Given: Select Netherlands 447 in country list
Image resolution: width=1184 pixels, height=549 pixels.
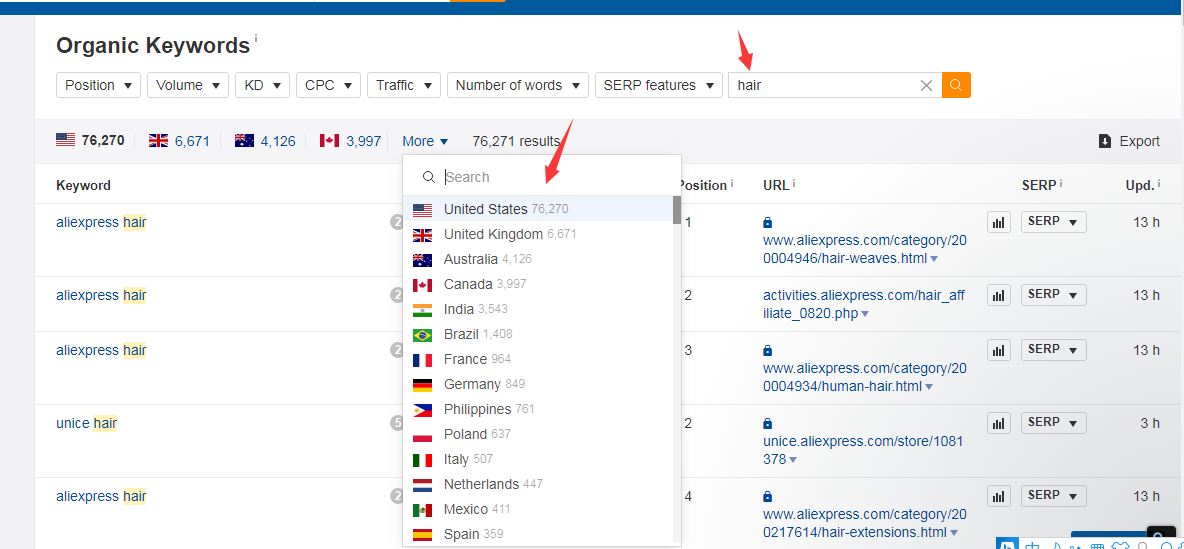Looking at the screenshot, I should point(538,484).
